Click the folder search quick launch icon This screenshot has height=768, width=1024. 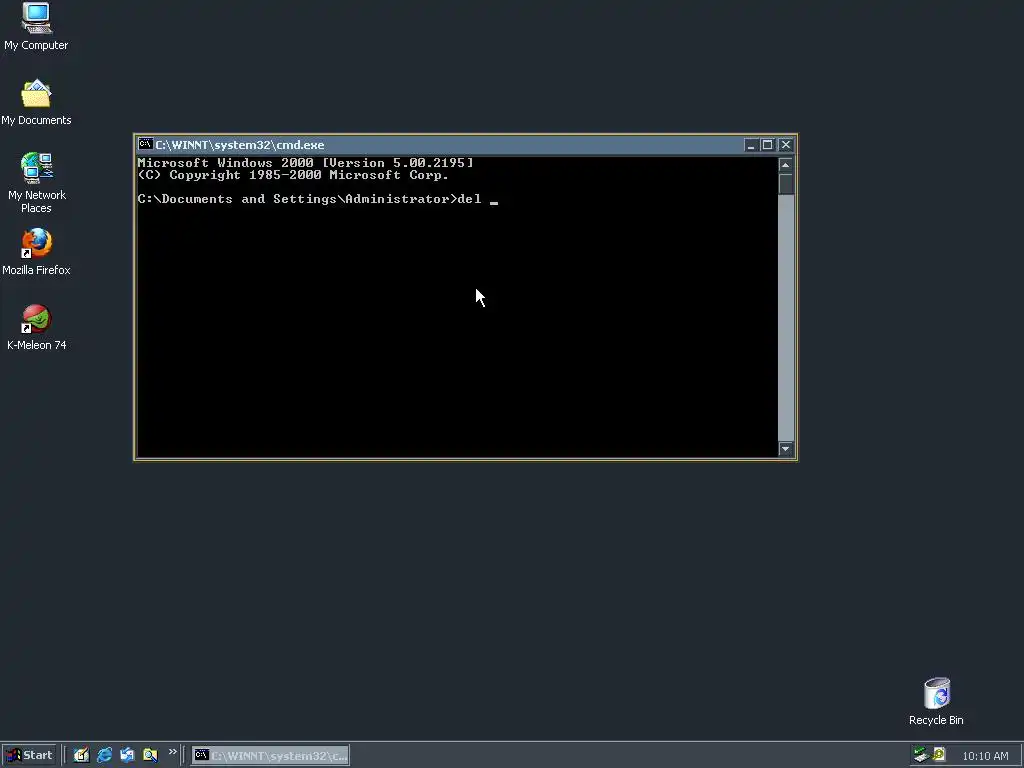pyautogui.click(x=150, y=755)
